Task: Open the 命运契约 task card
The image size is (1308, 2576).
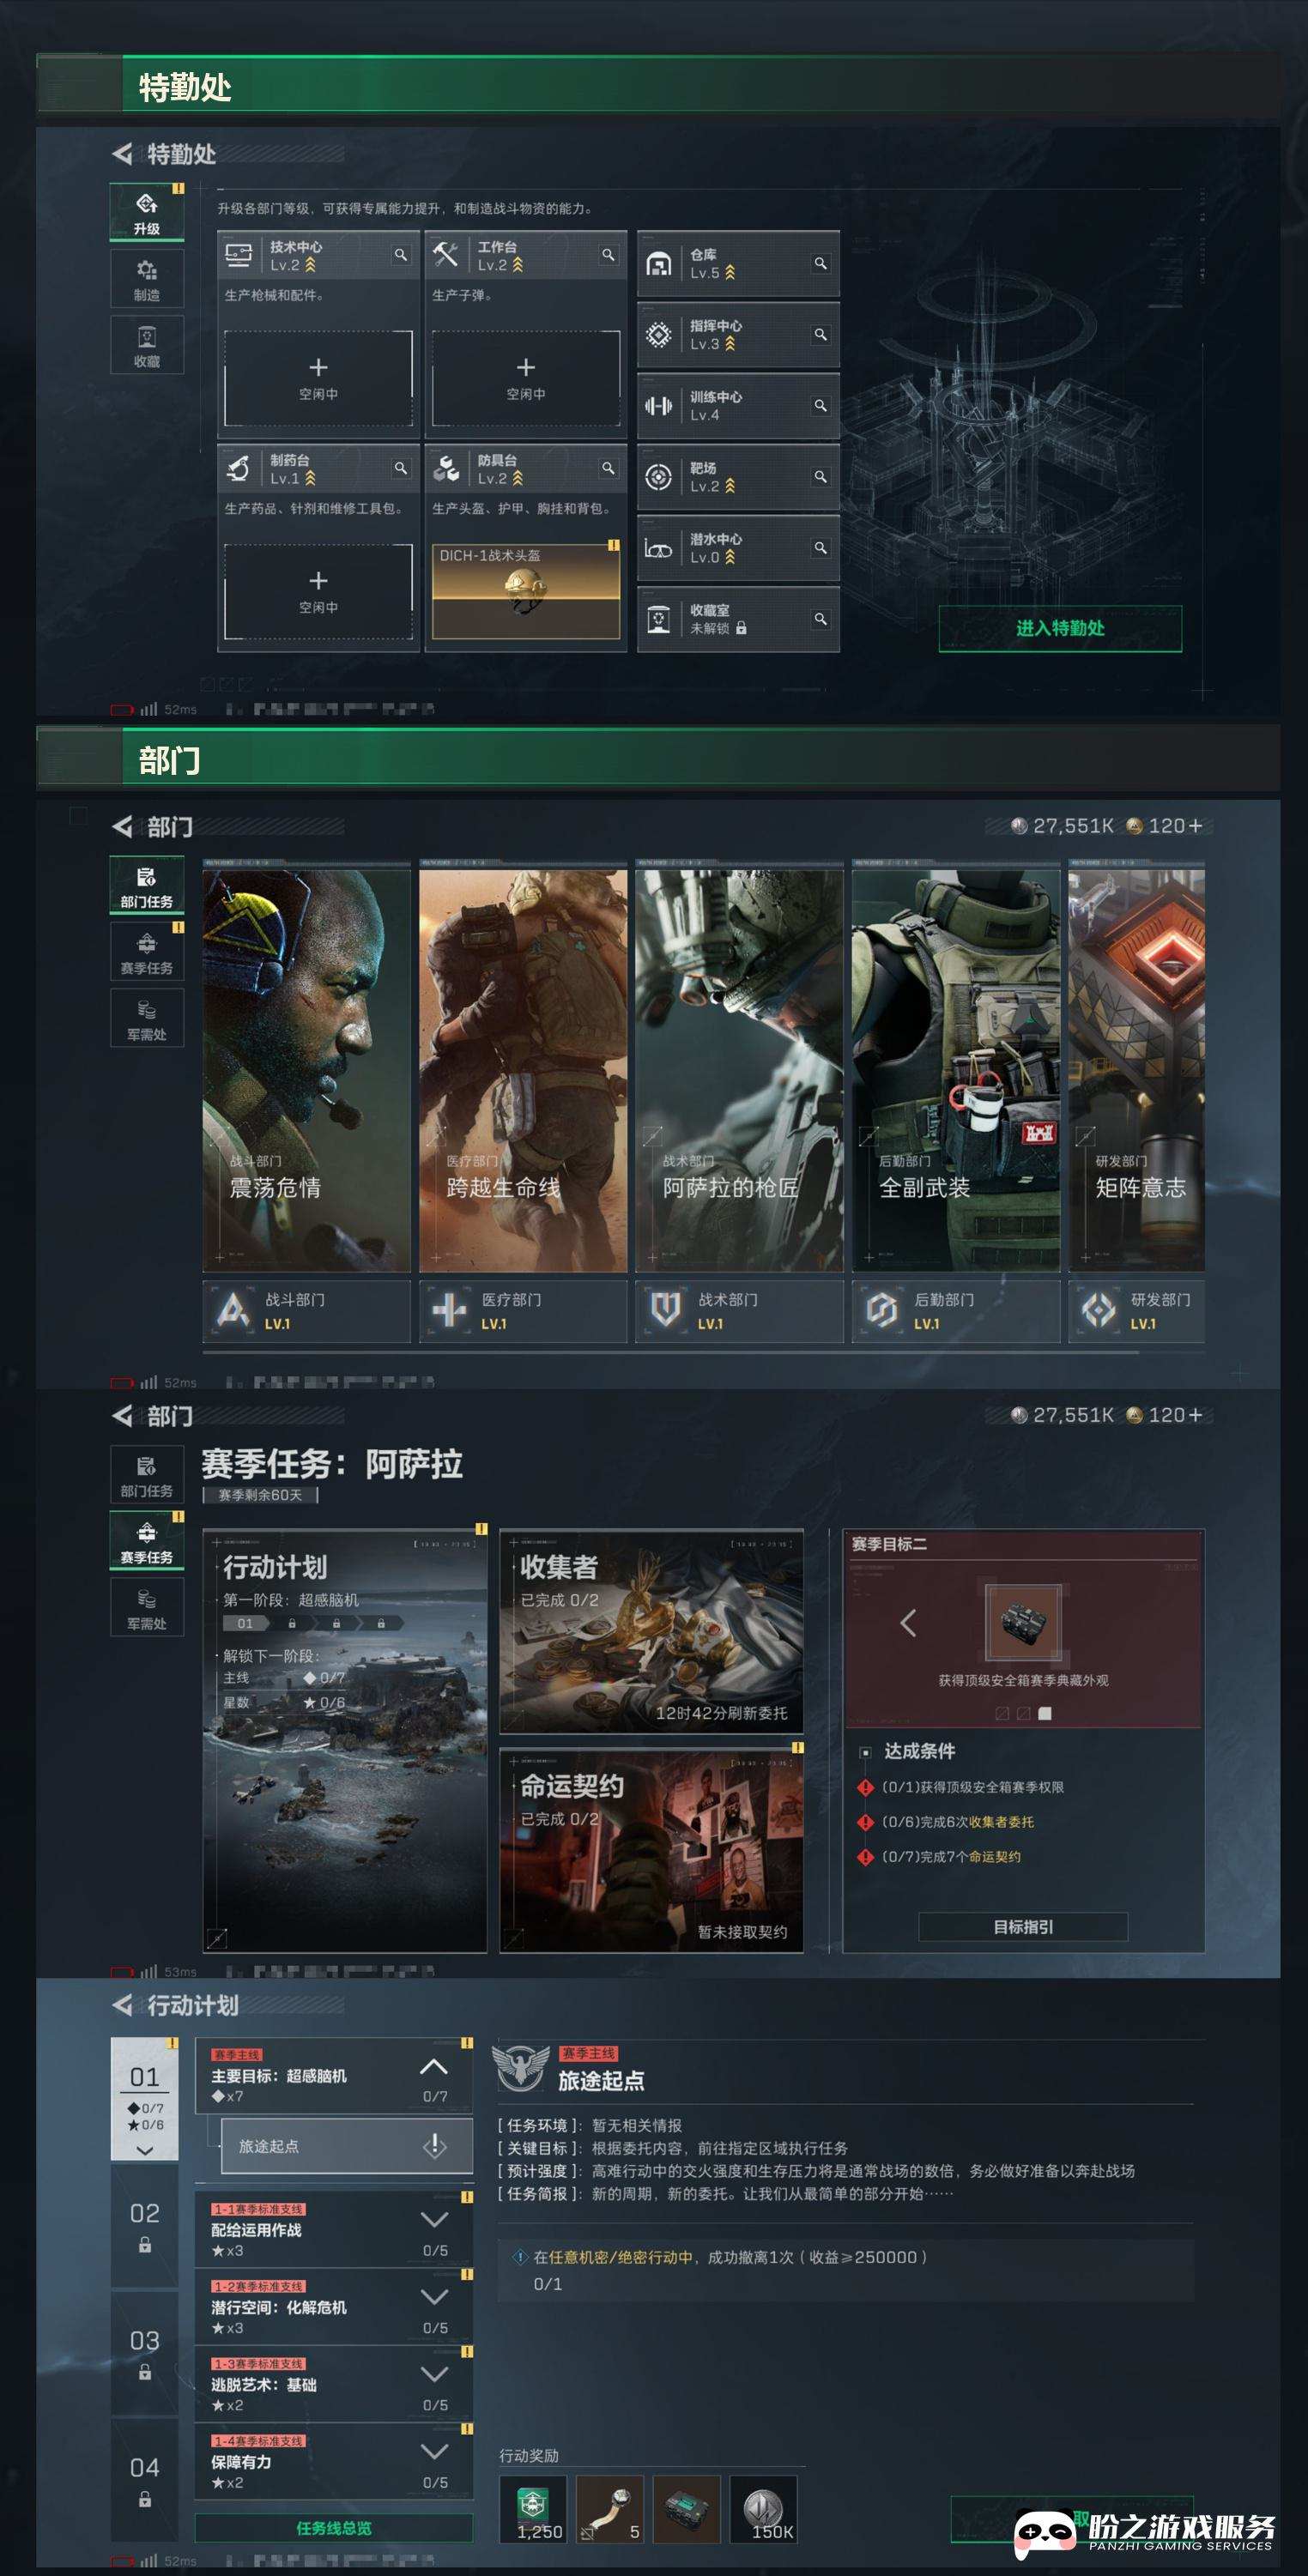Action: (651, 1851)
